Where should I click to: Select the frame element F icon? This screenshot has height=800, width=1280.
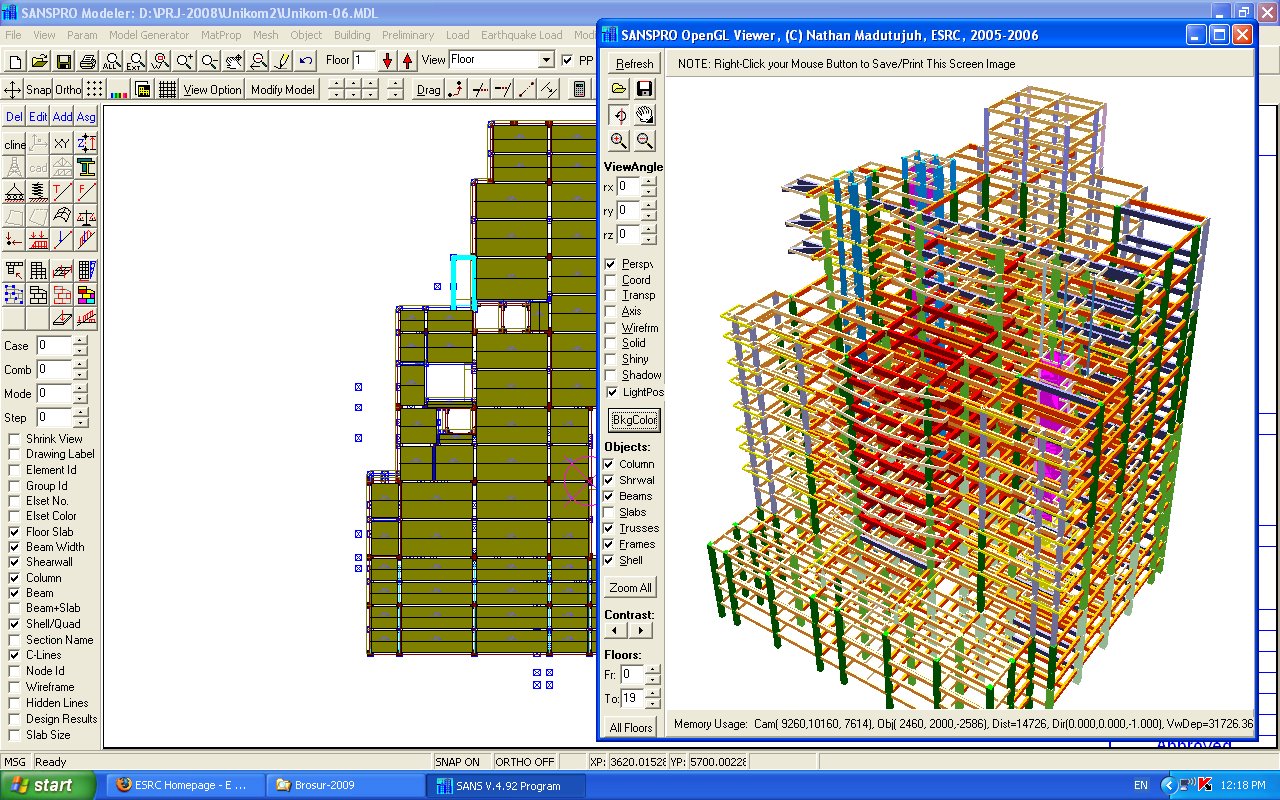[x=87, y=191]
